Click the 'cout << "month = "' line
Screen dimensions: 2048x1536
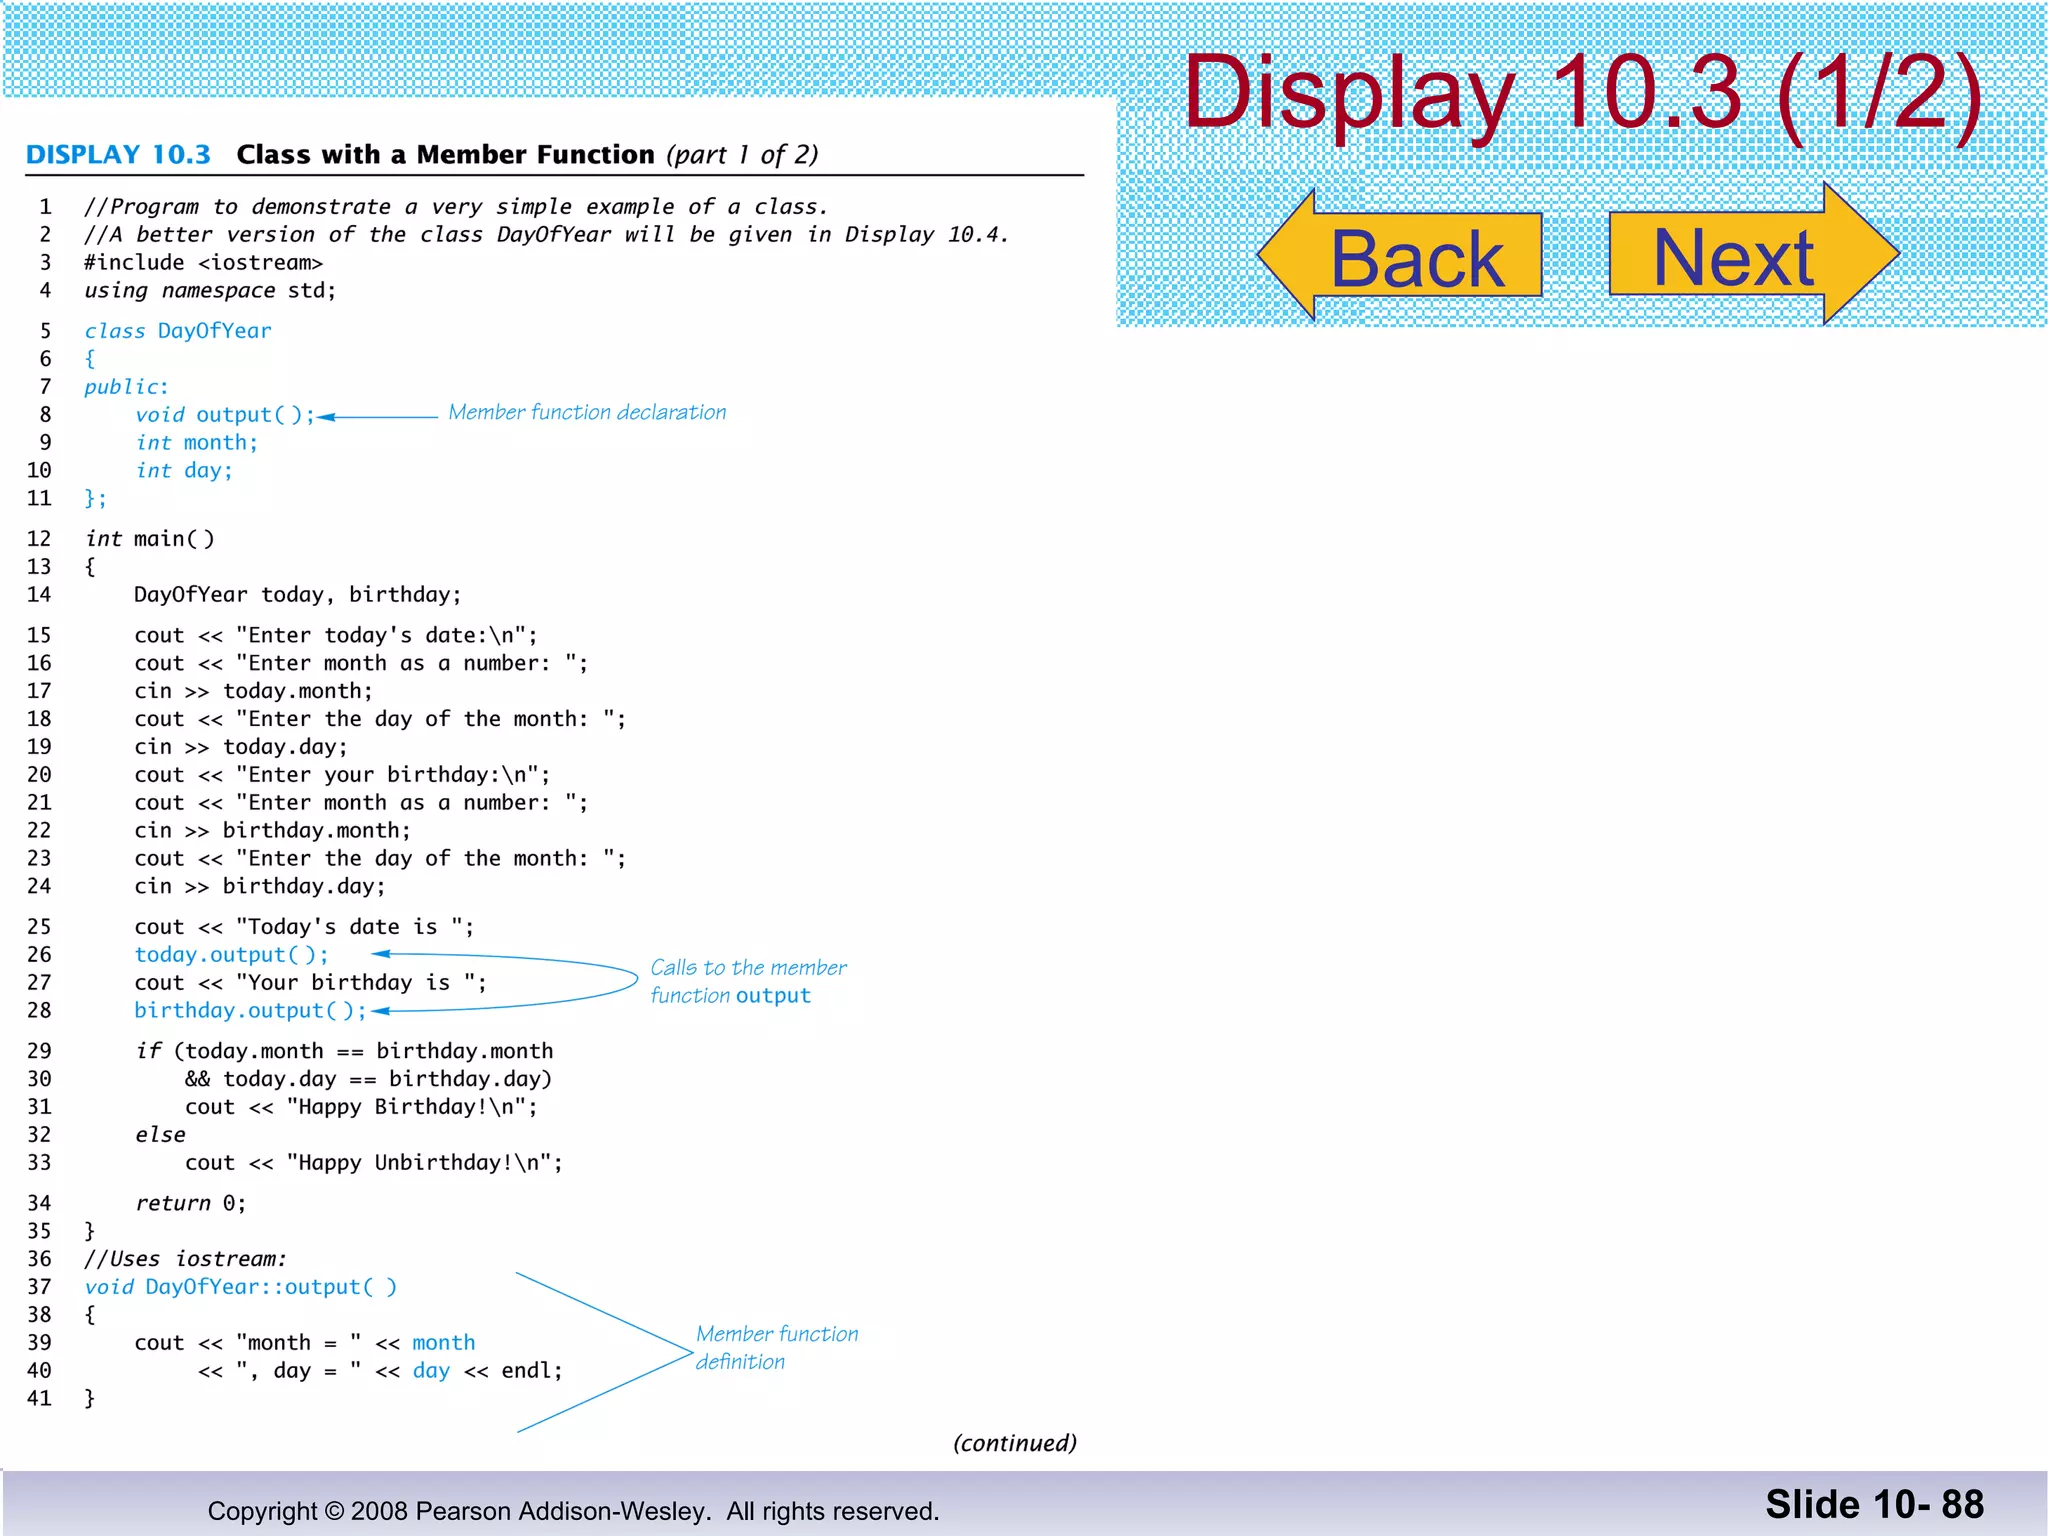(x=305, y=1343)
